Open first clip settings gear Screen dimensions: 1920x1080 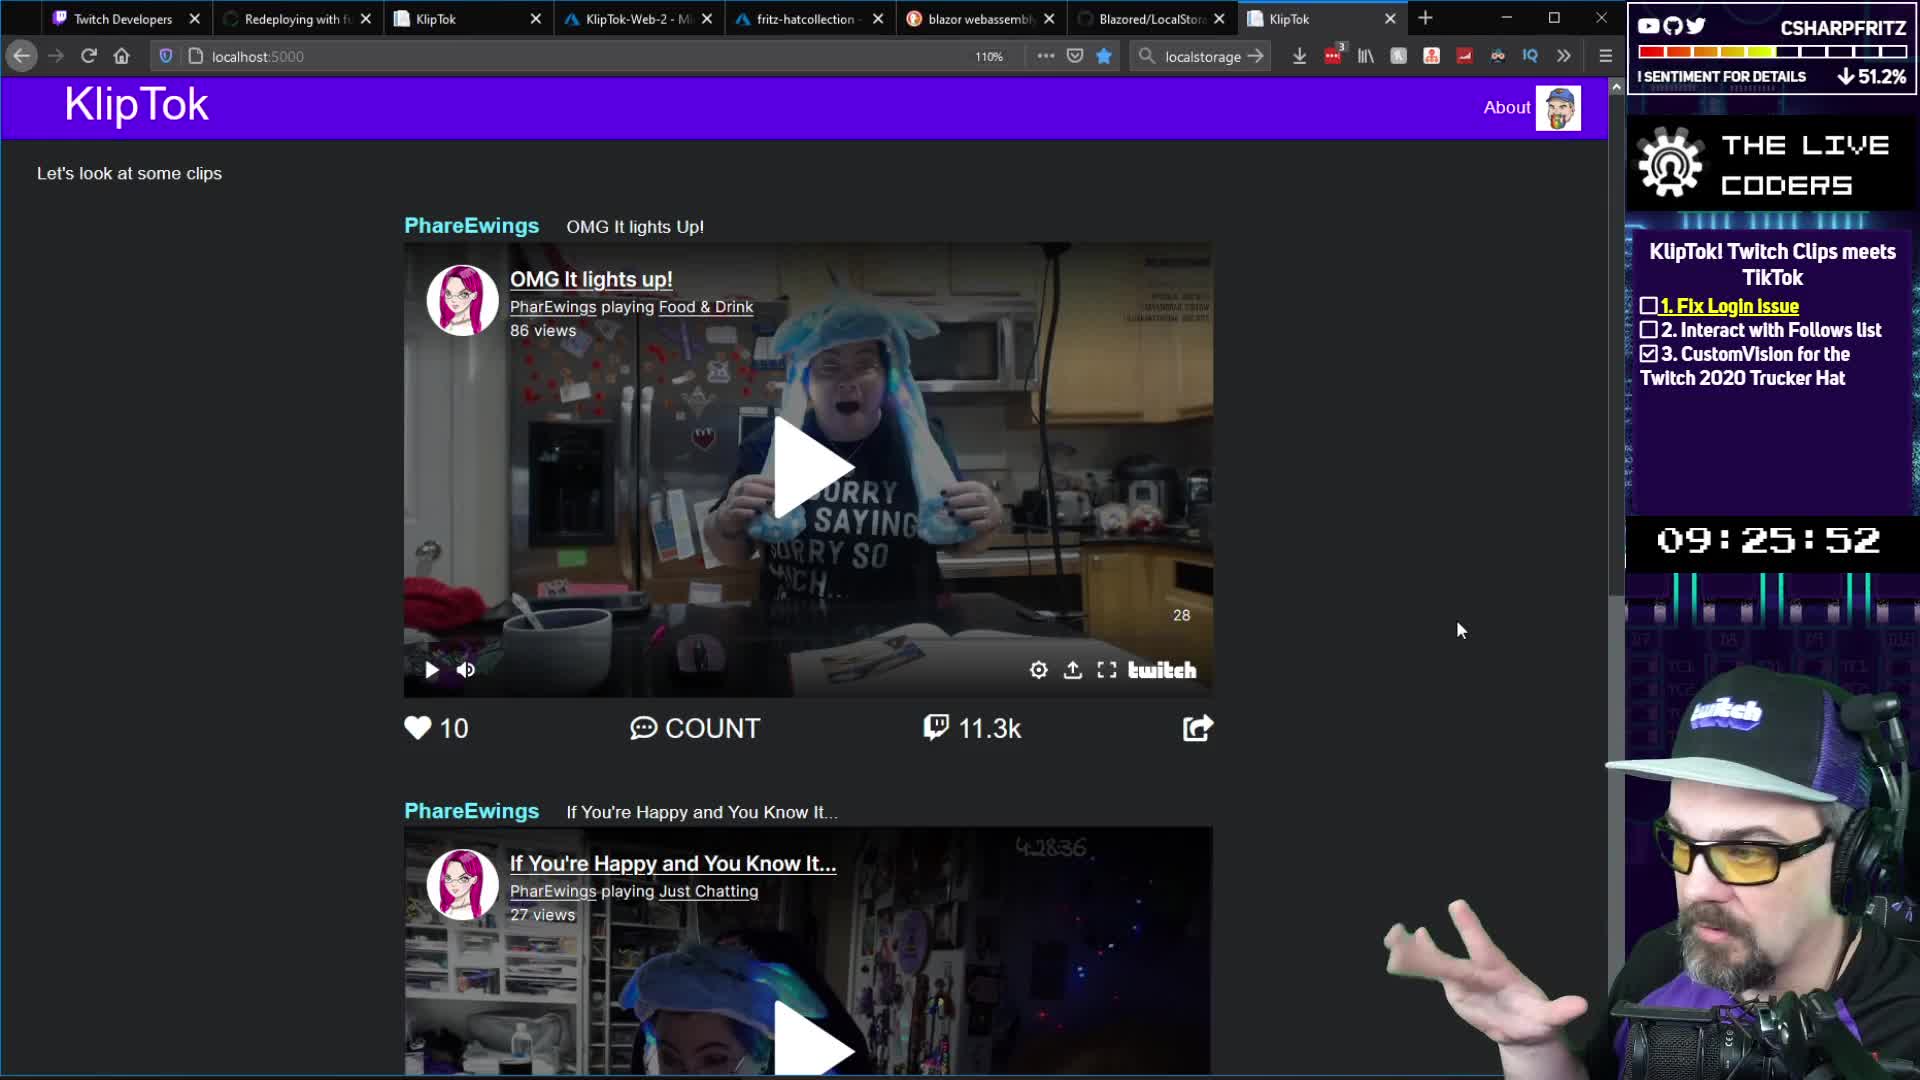[x=1039, y=670]
